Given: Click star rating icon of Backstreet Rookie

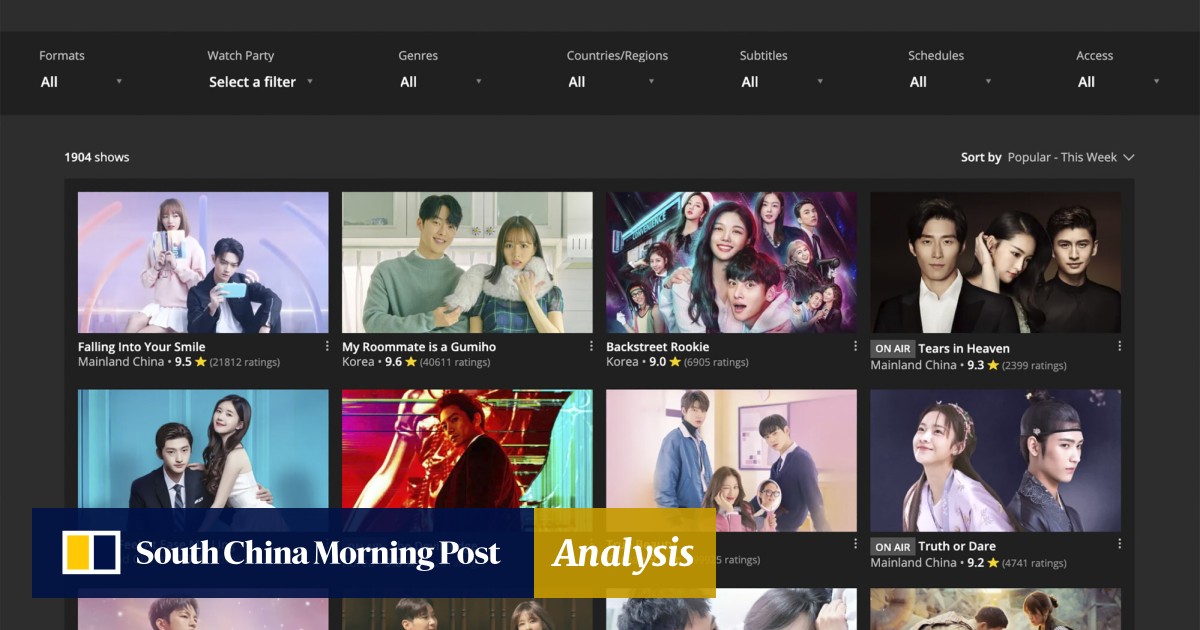Looking at the screenshot, I should (675, 362).
